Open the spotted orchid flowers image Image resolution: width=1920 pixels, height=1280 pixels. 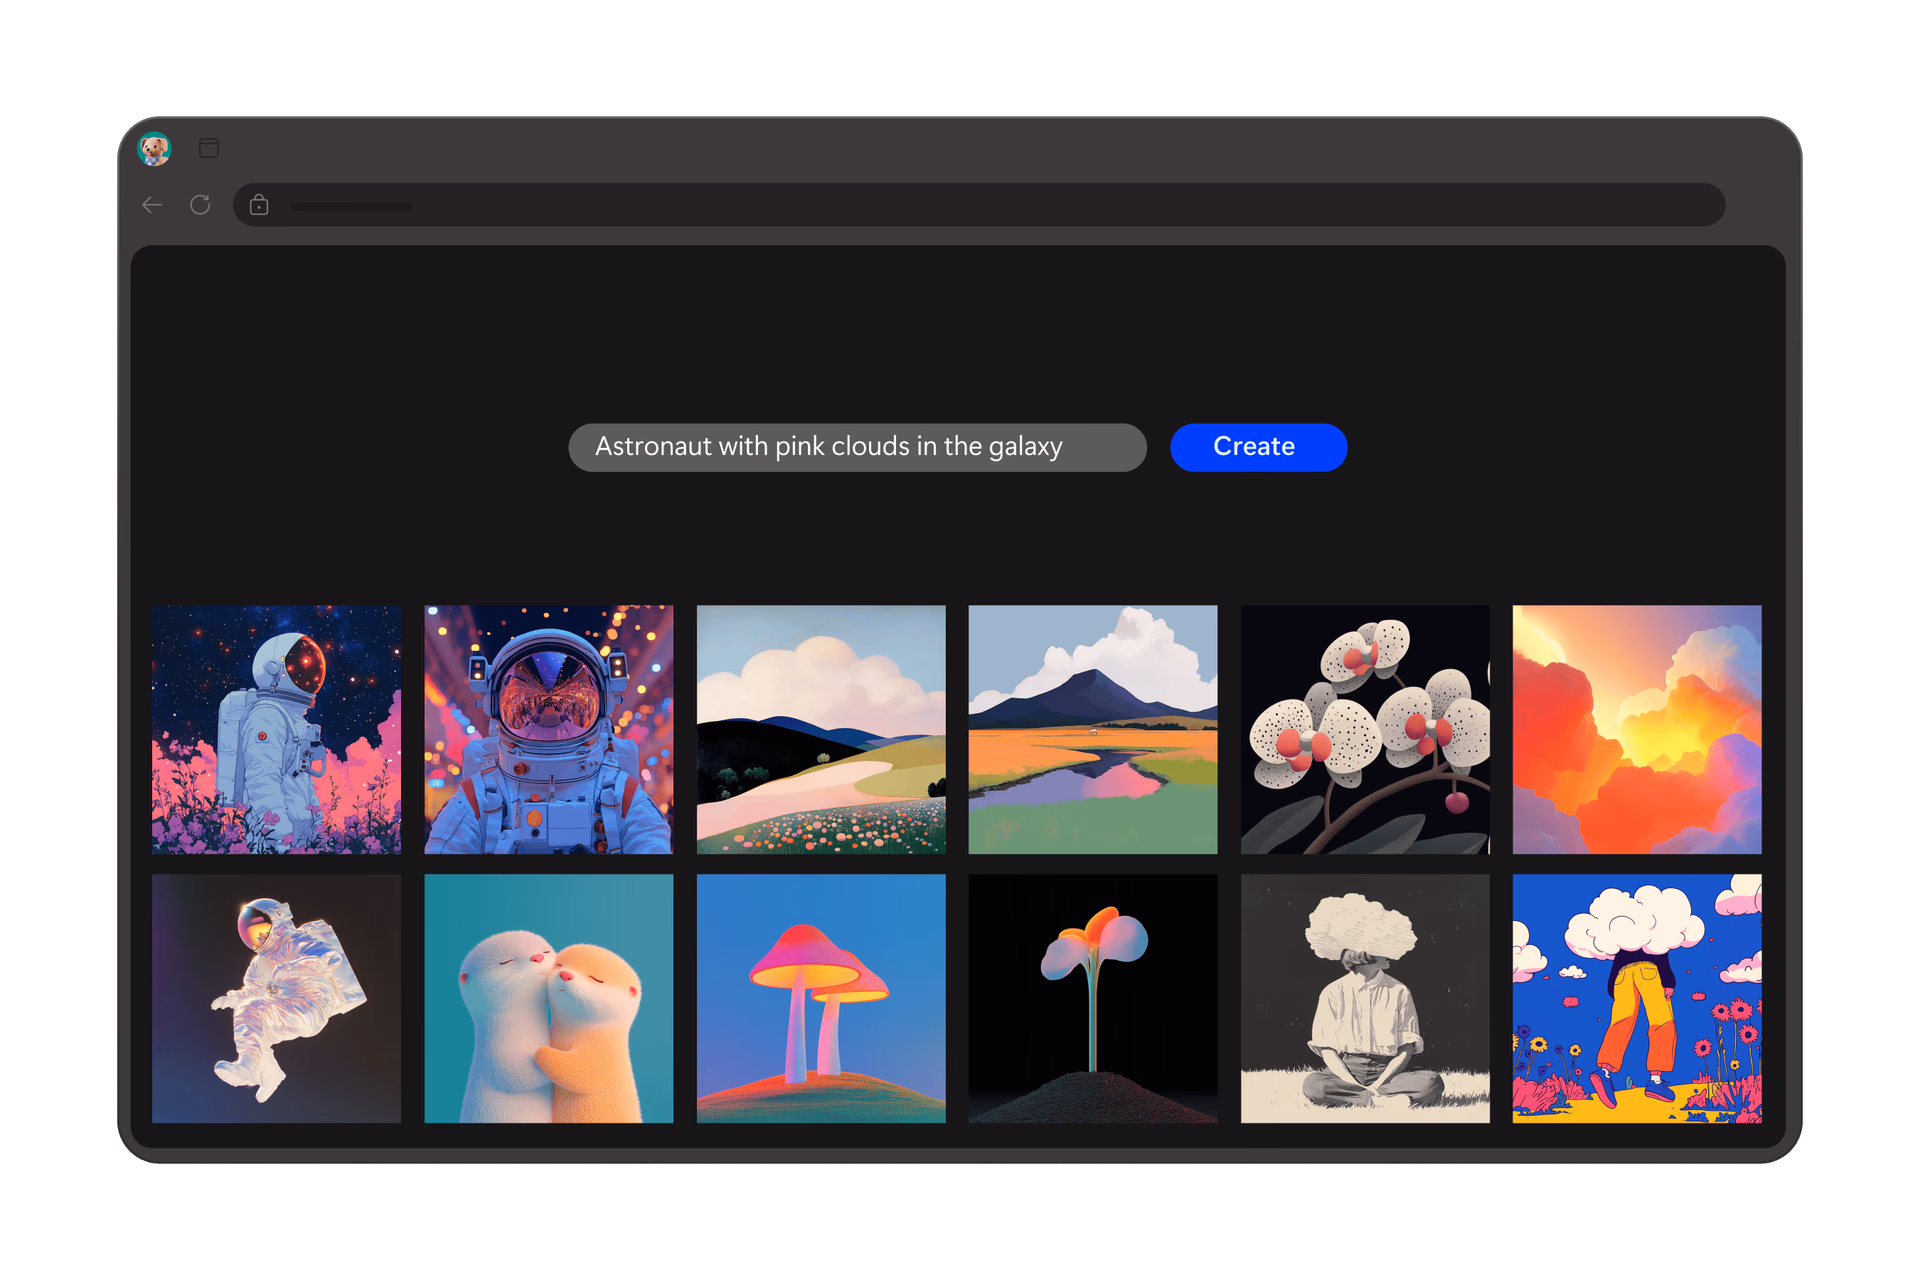point(1364,729)
